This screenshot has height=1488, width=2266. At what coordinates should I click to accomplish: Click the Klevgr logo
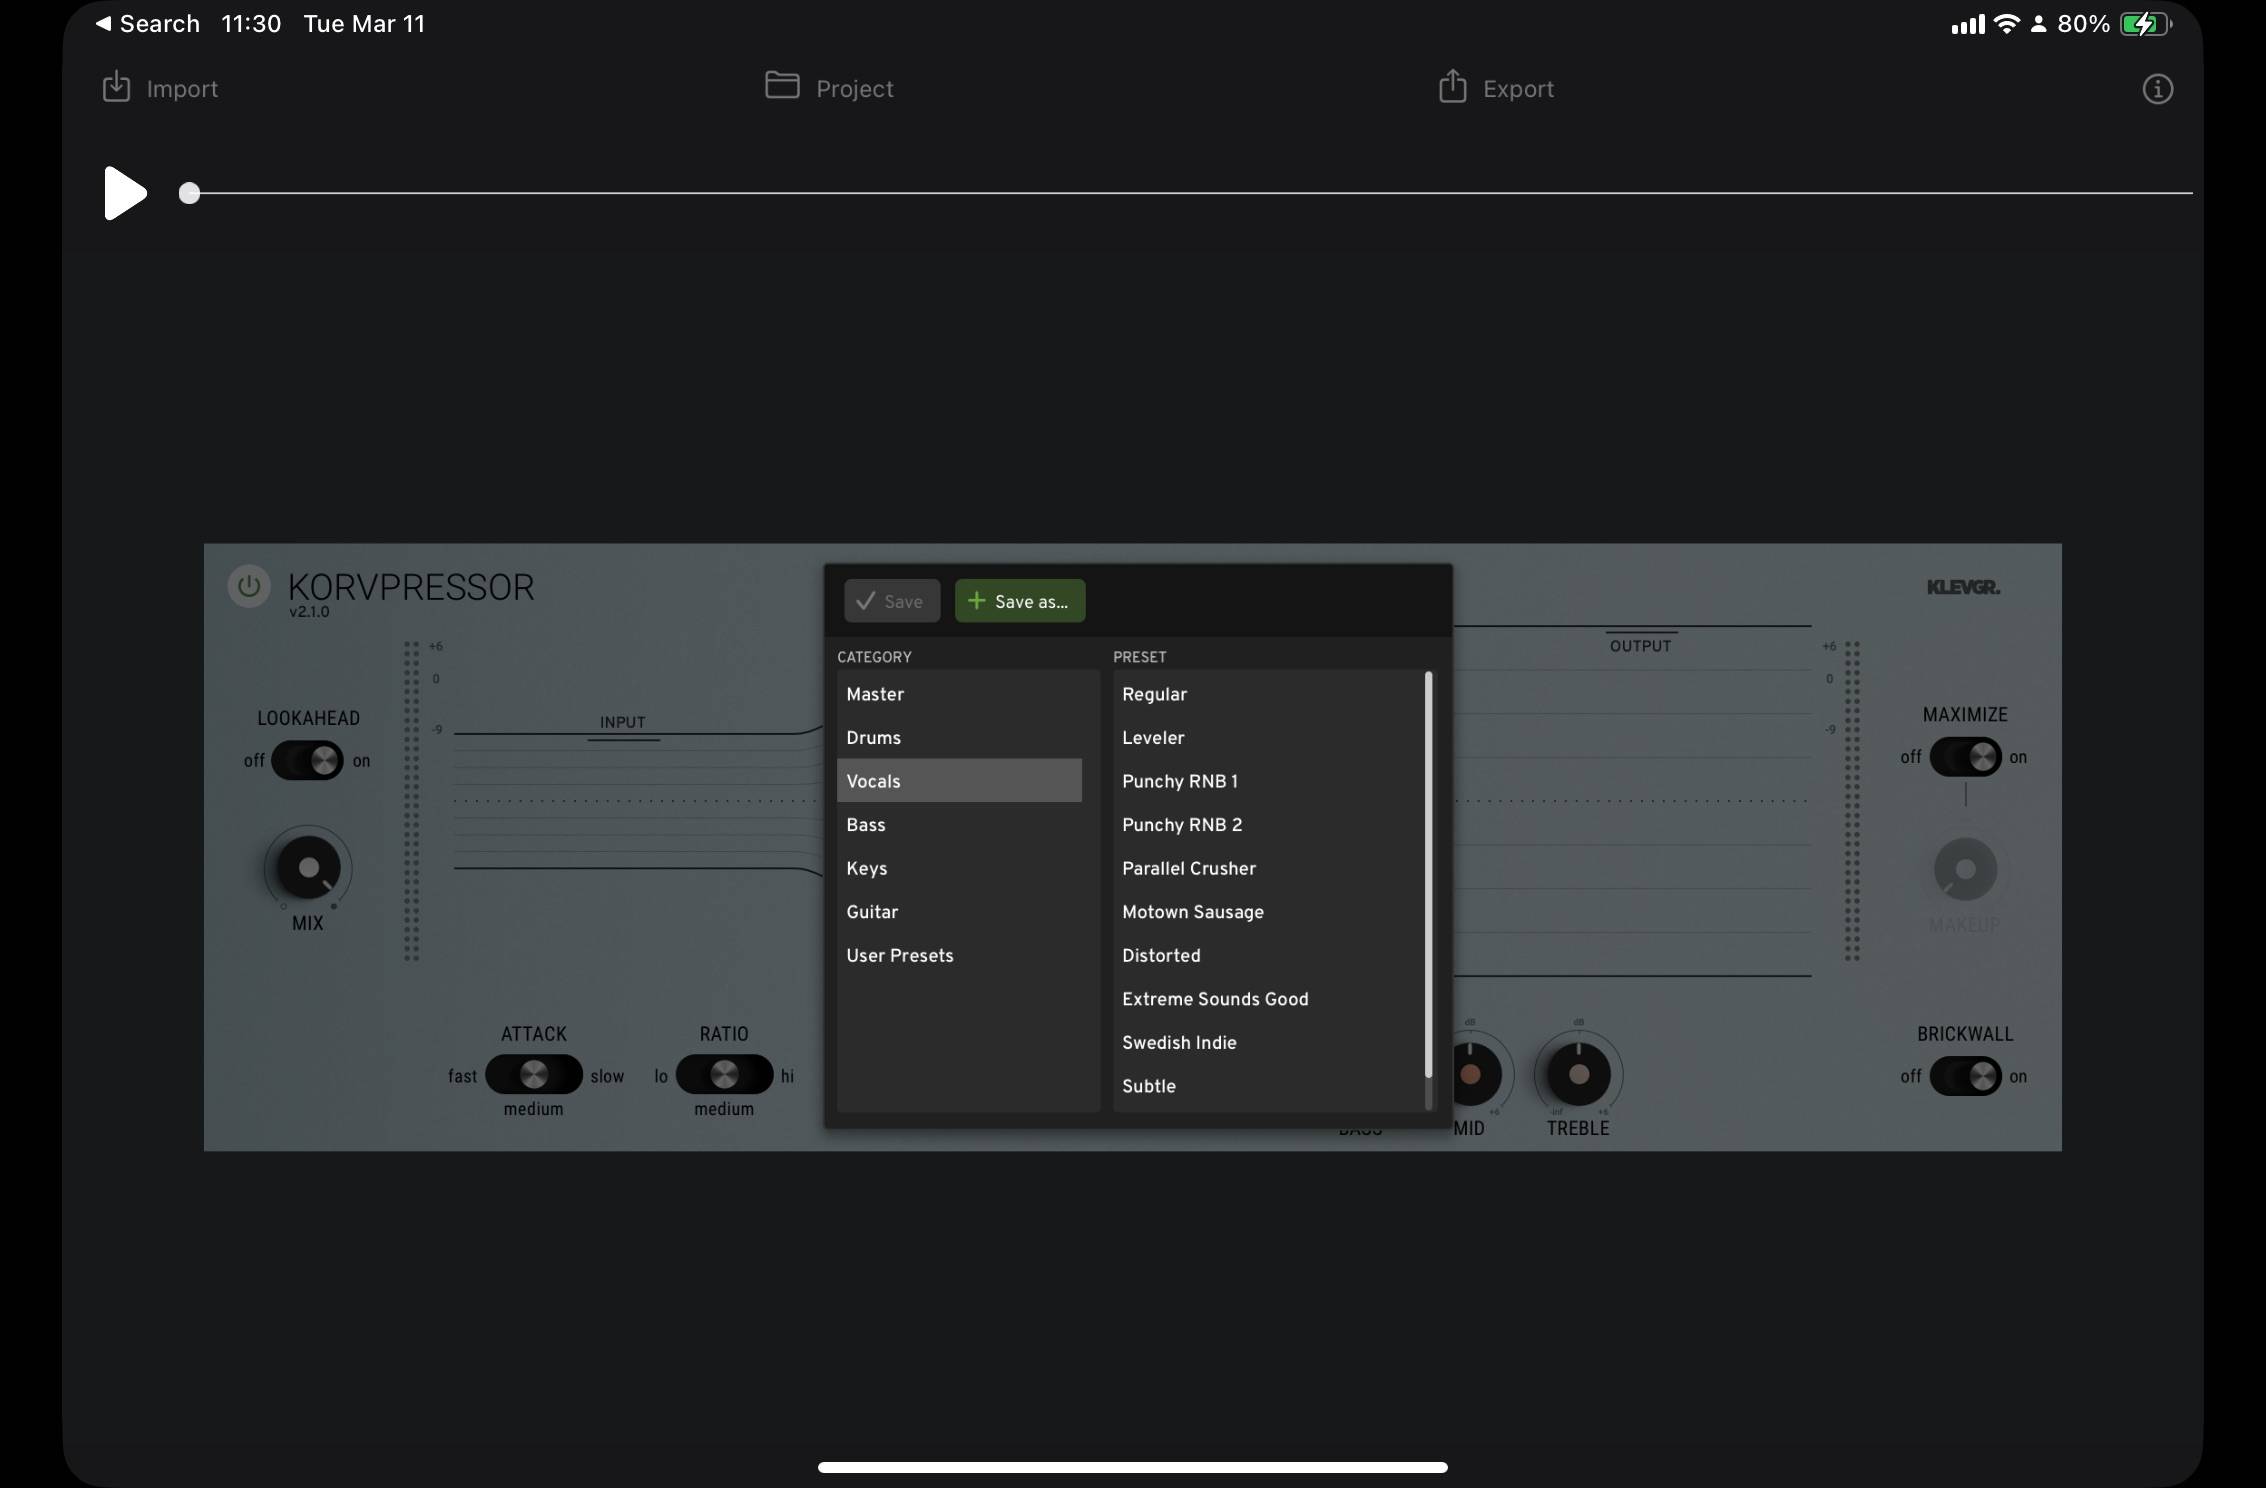1963,587
